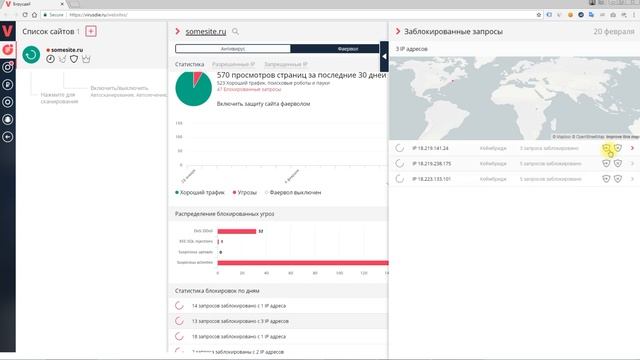Toggle the Хороший трафик legend item
The image size is (640, 360).
(200, 192)
